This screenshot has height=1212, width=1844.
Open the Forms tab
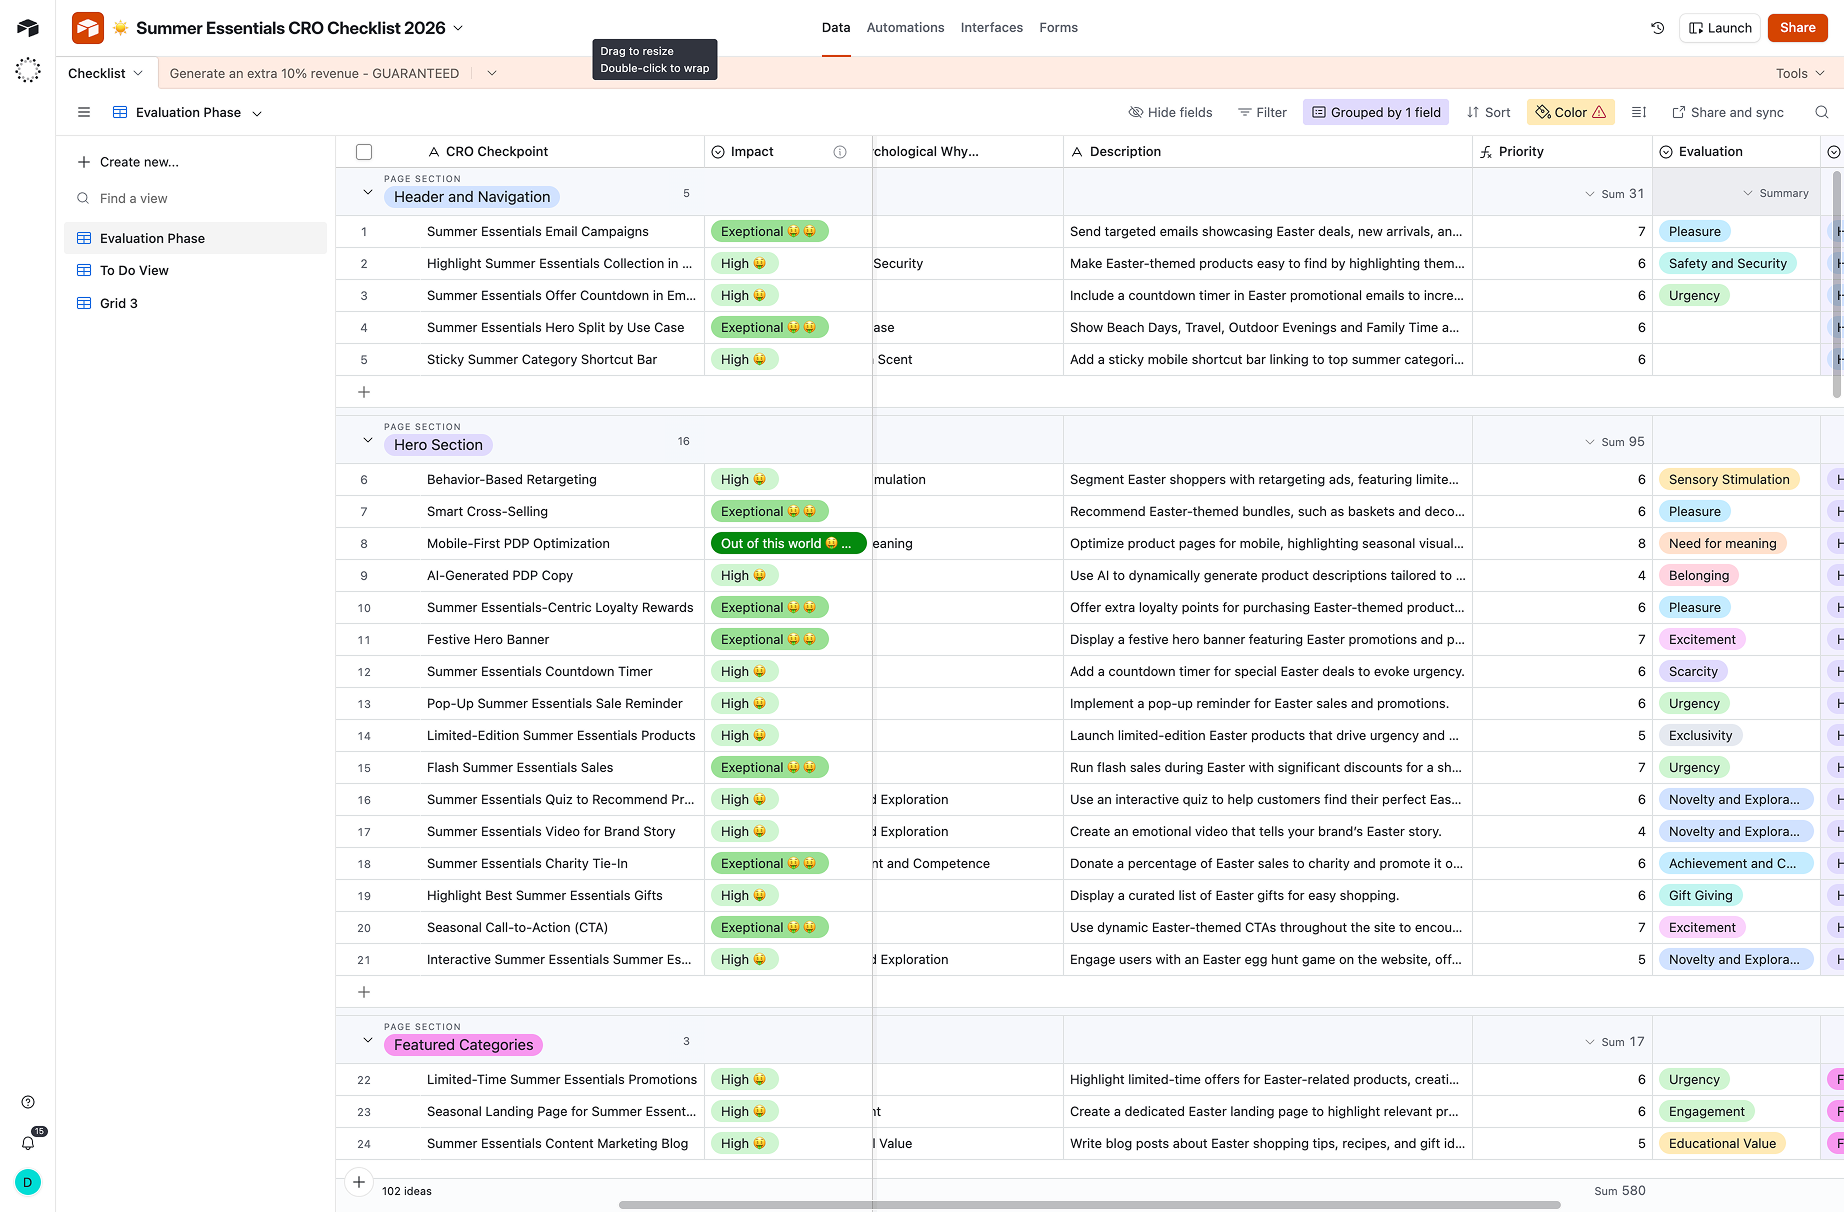[1058, 28]
